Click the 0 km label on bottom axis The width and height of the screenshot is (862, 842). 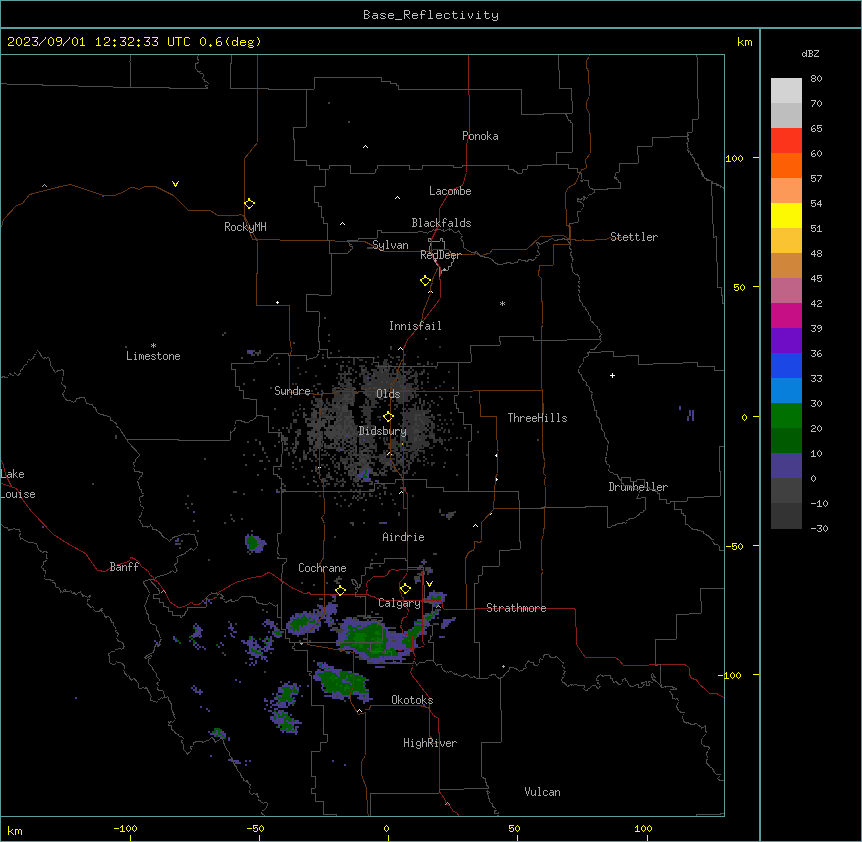tap(386, 828)
